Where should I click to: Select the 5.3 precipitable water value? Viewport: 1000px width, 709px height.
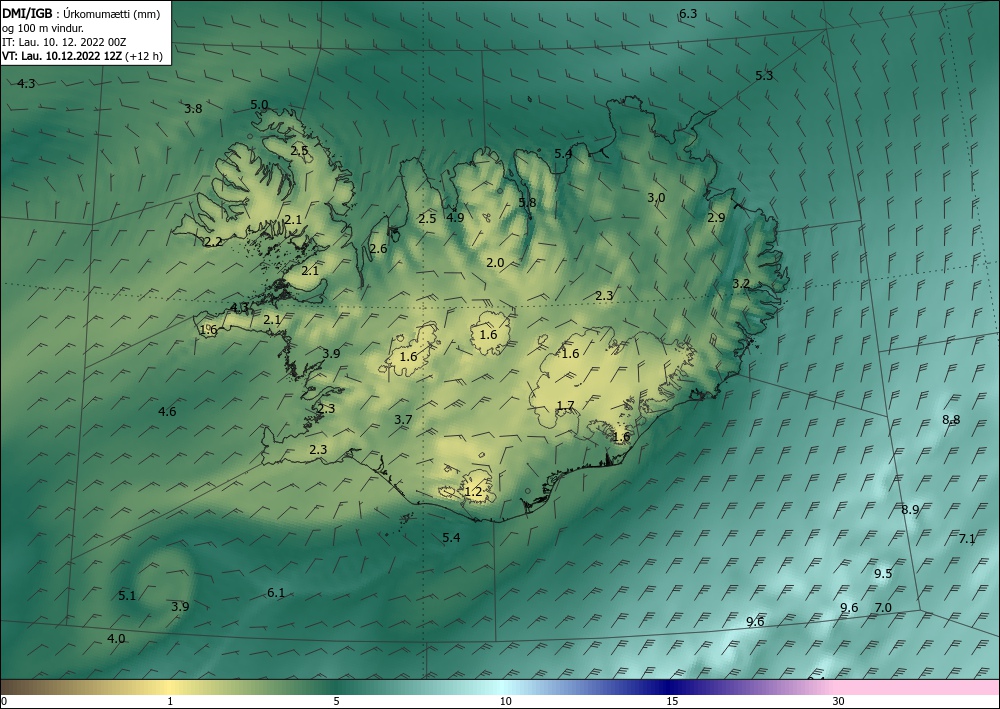[764, 76]
